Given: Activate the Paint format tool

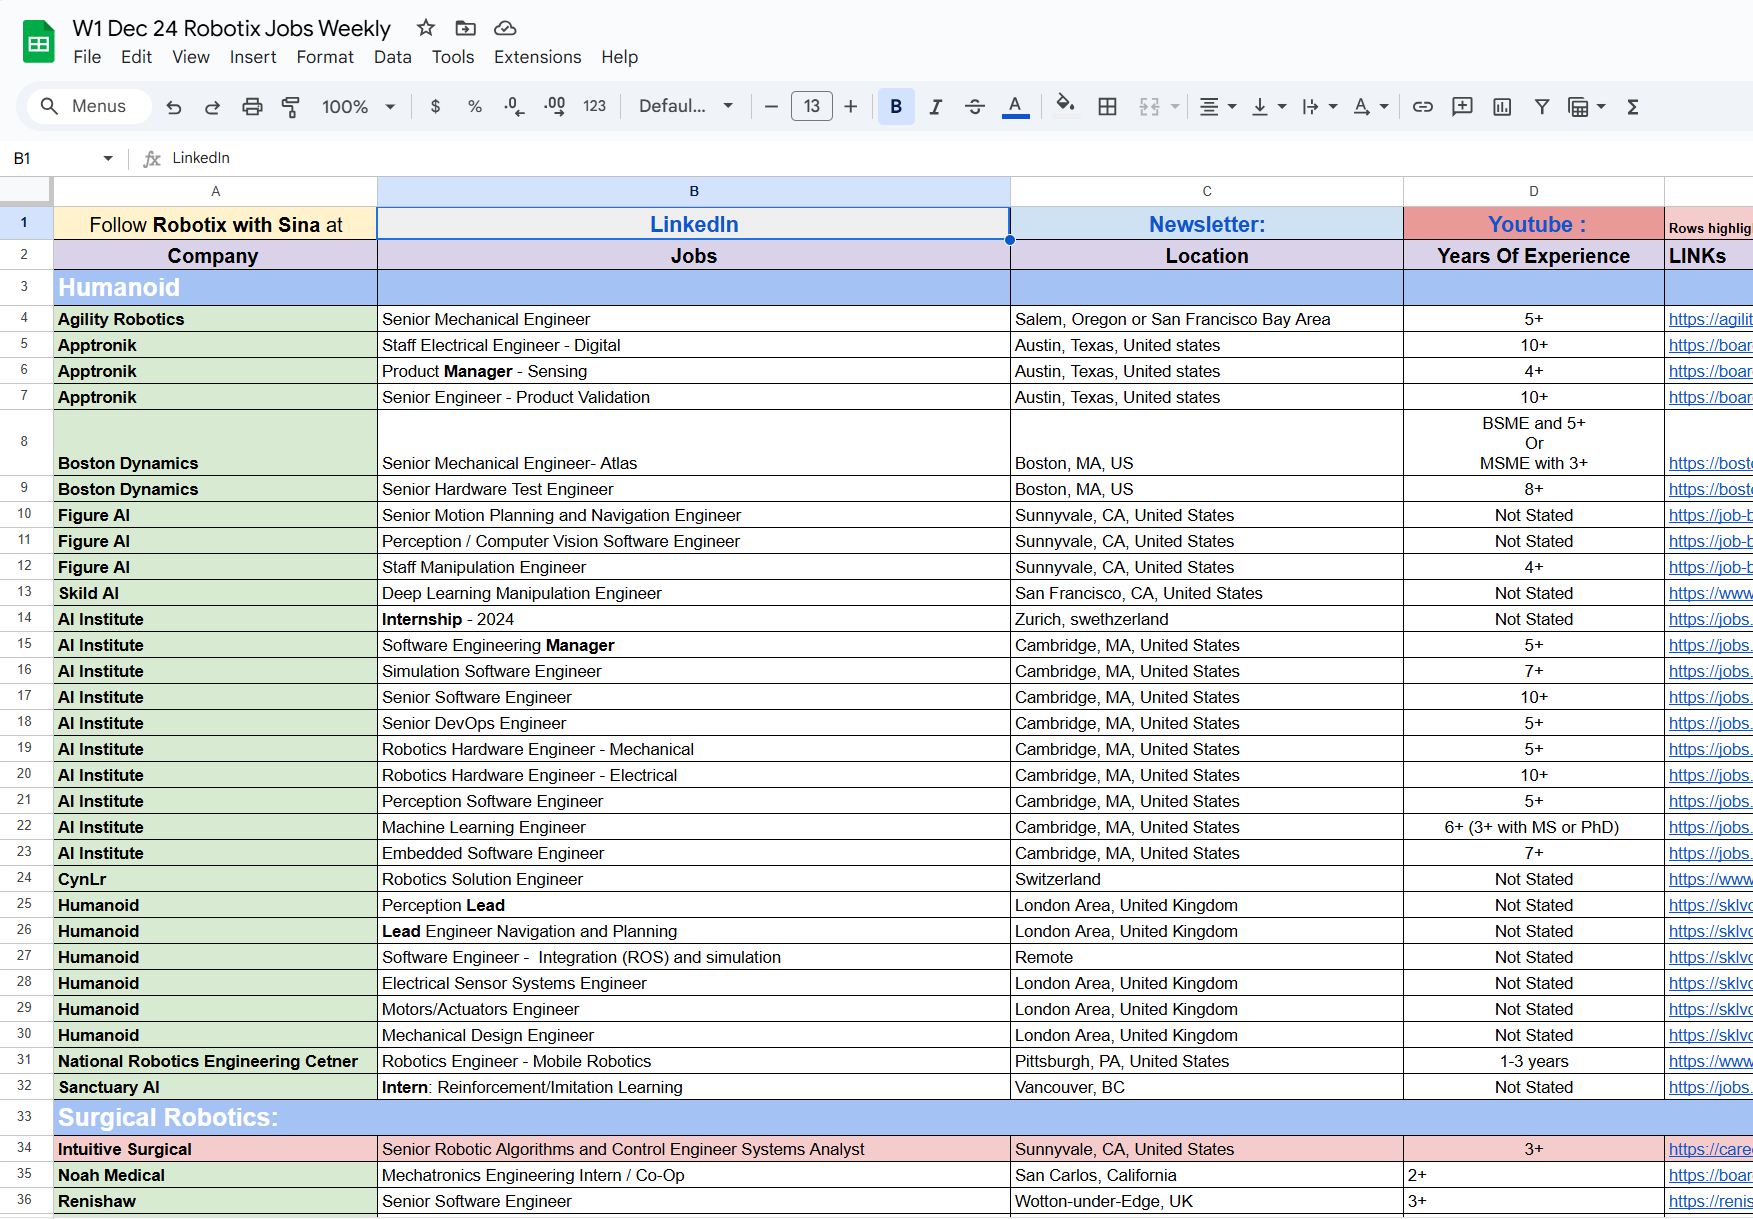Looking at the screenshot, I should coord(291,107).
